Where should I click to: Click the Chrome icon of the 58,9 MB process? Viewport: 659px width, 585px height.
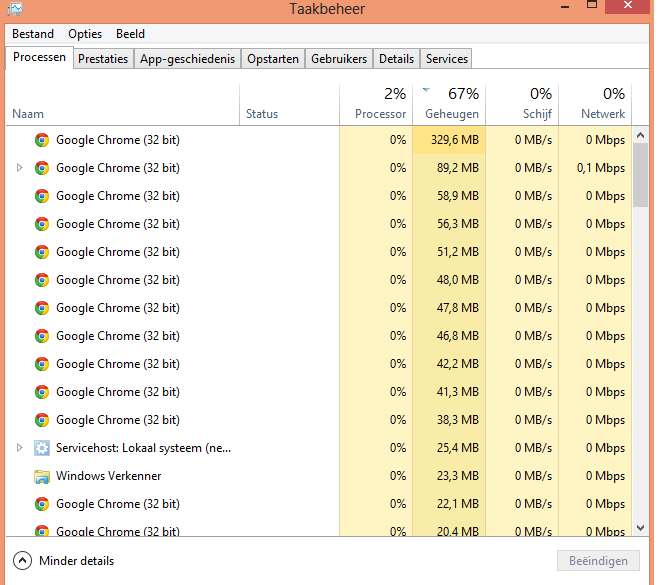click(42, 196)
